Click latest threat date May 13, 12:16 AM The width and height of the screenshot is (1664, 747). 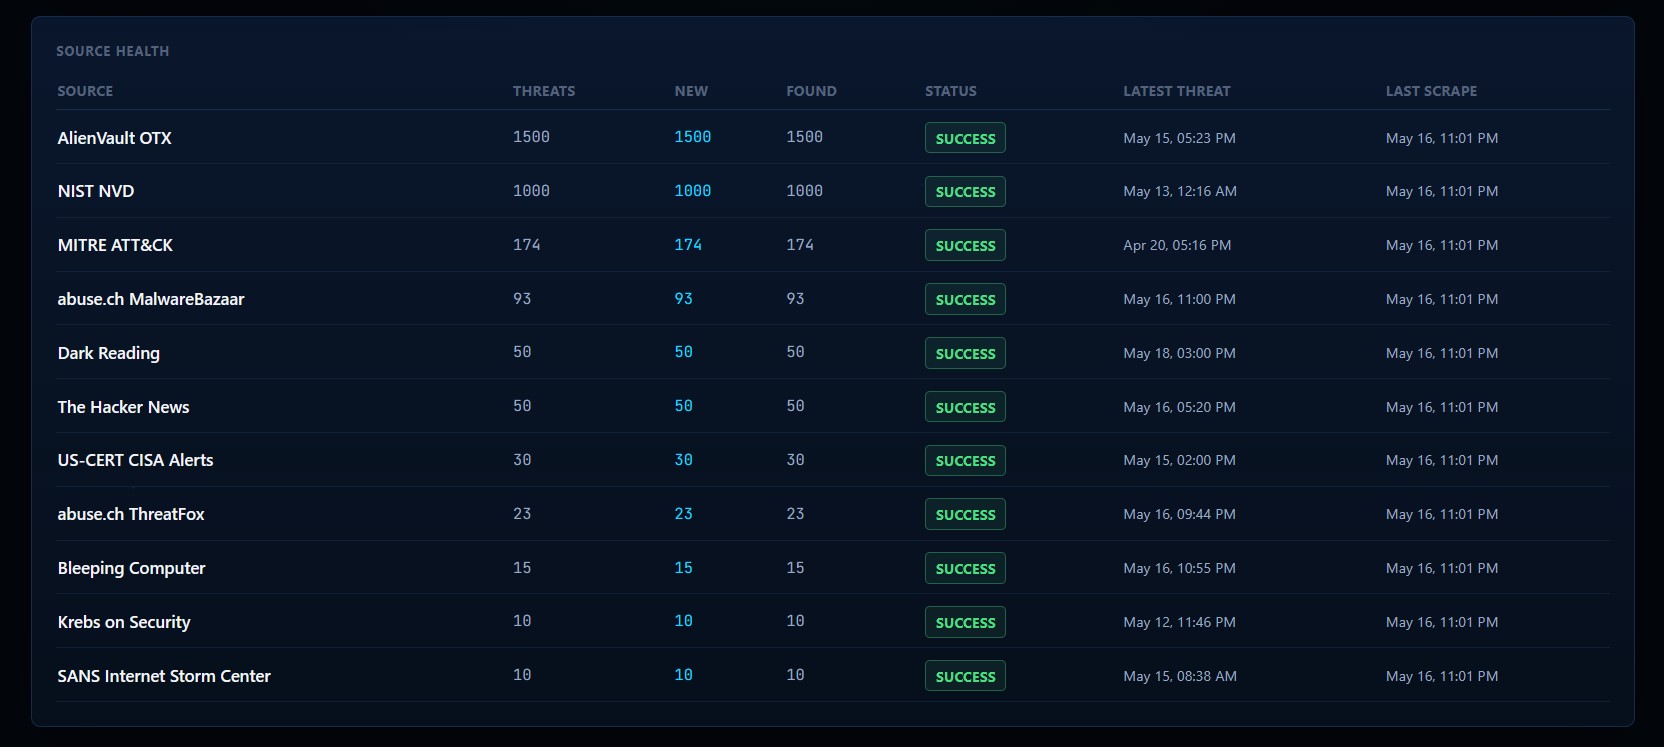(1180, 191)
